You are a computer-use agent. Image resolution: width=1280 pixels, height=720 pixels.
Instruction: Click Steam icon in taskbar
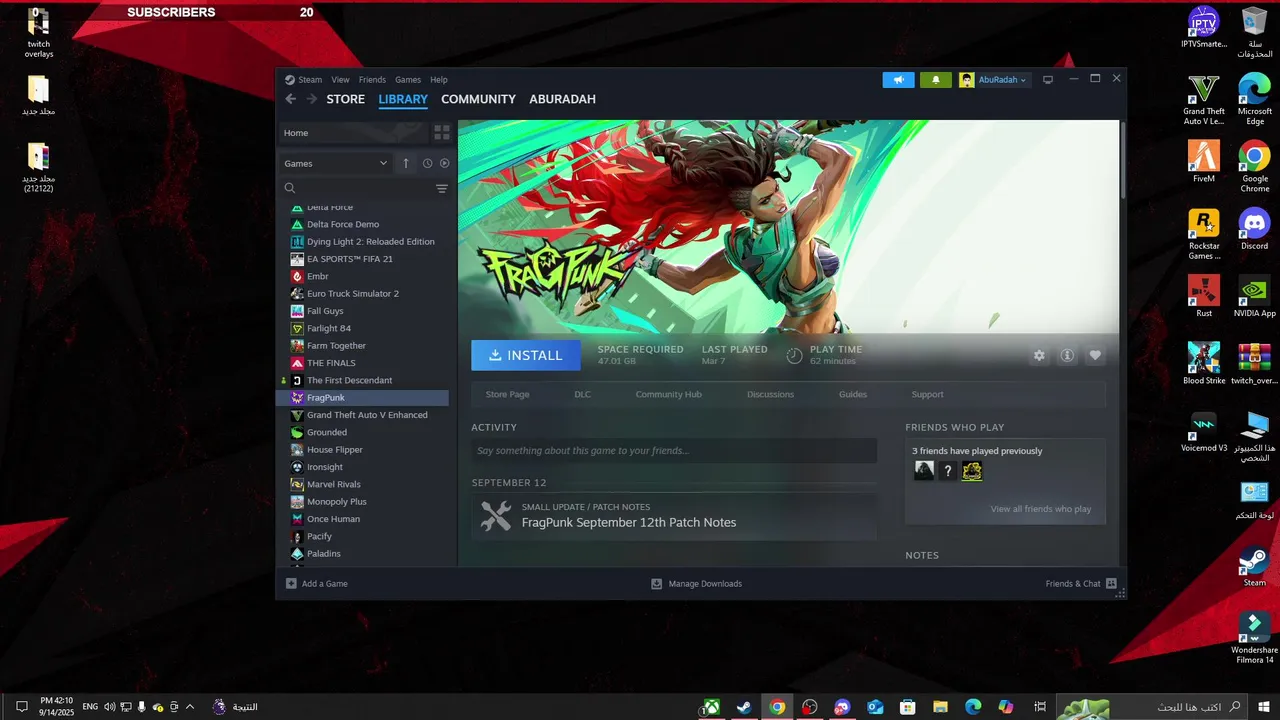744,707
